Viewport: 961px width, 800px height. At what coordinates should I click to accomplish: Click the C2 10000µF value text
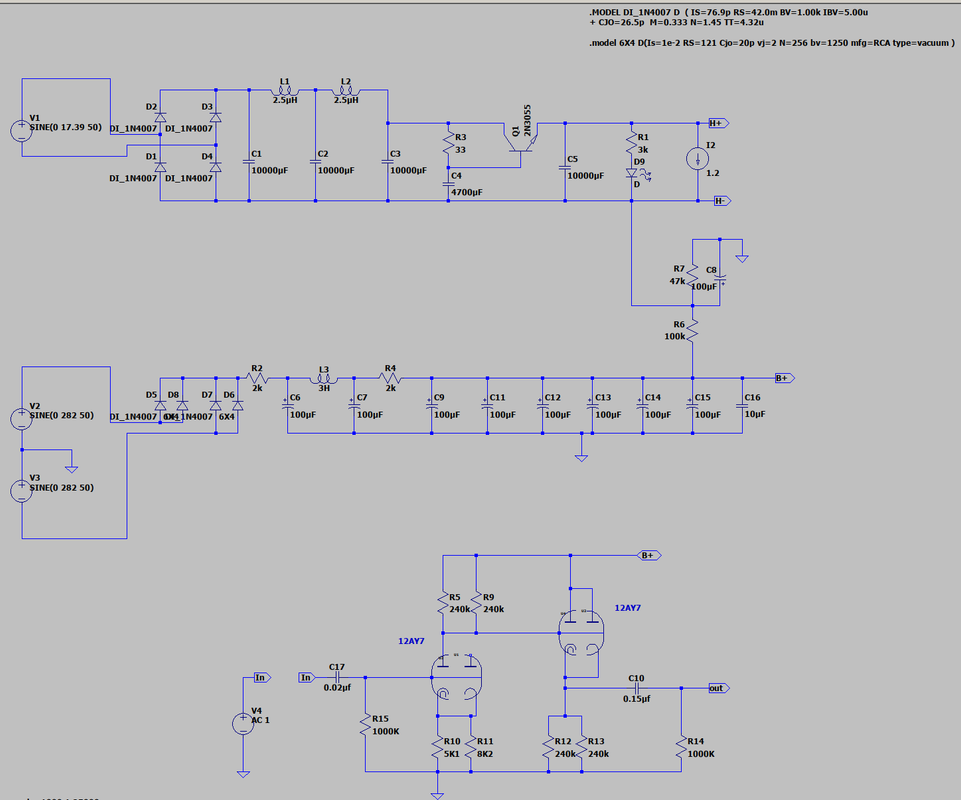(336, 170)
